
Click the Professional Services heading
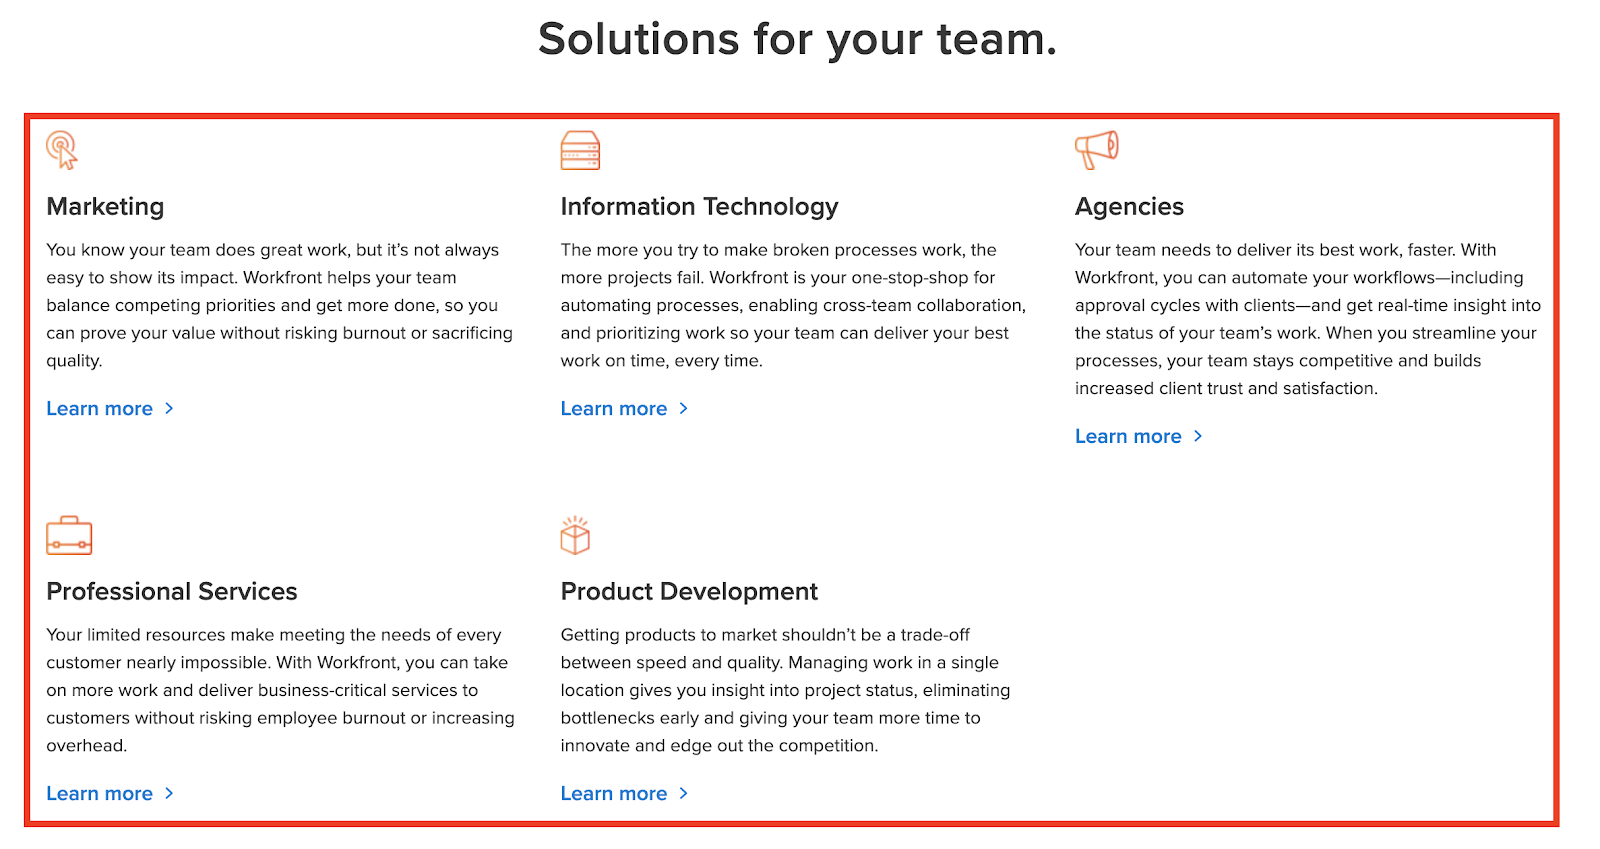pos(172,591)
